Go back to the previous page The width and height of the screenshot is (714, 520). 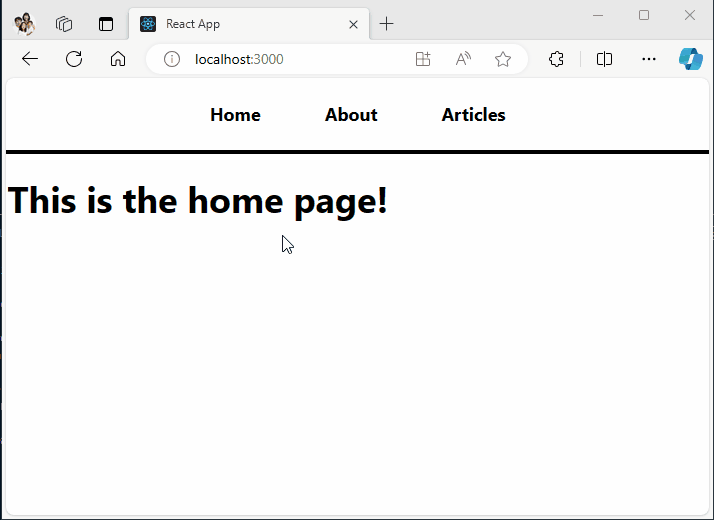coord(30,59)
